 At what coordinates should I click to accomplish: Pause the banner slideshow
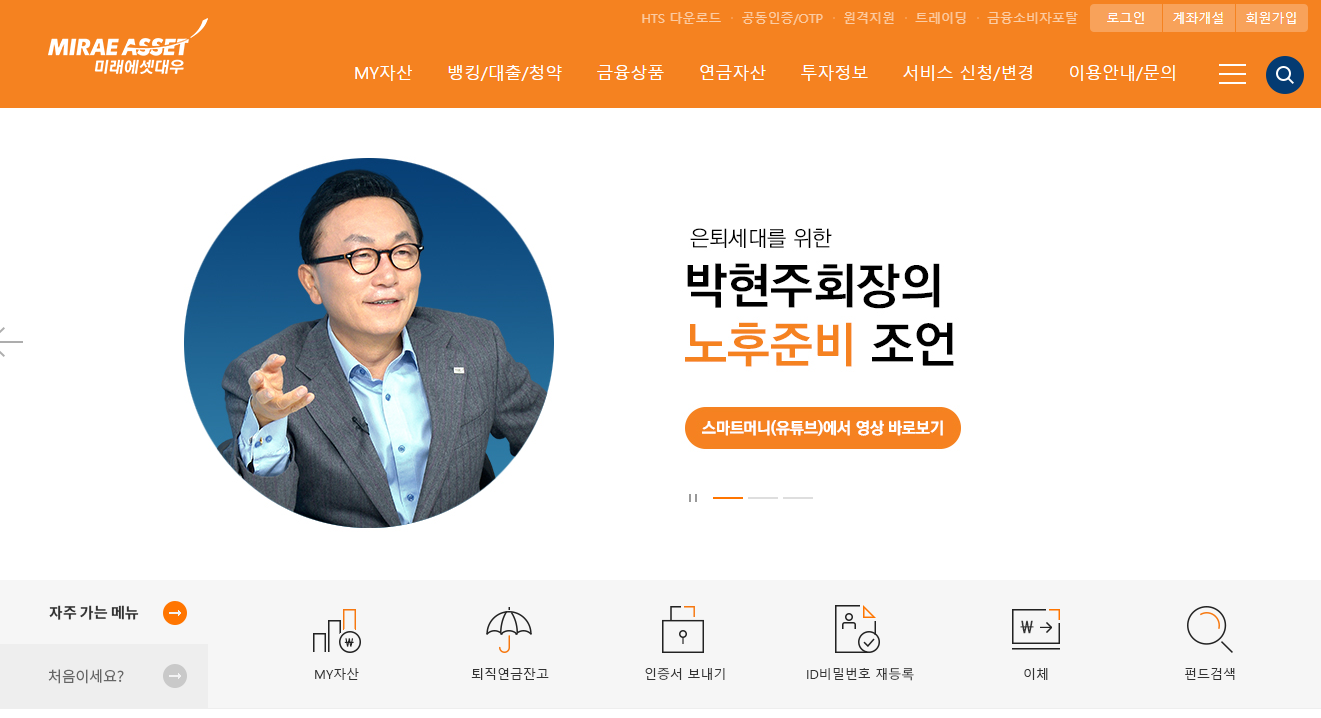tap(692, 498)
